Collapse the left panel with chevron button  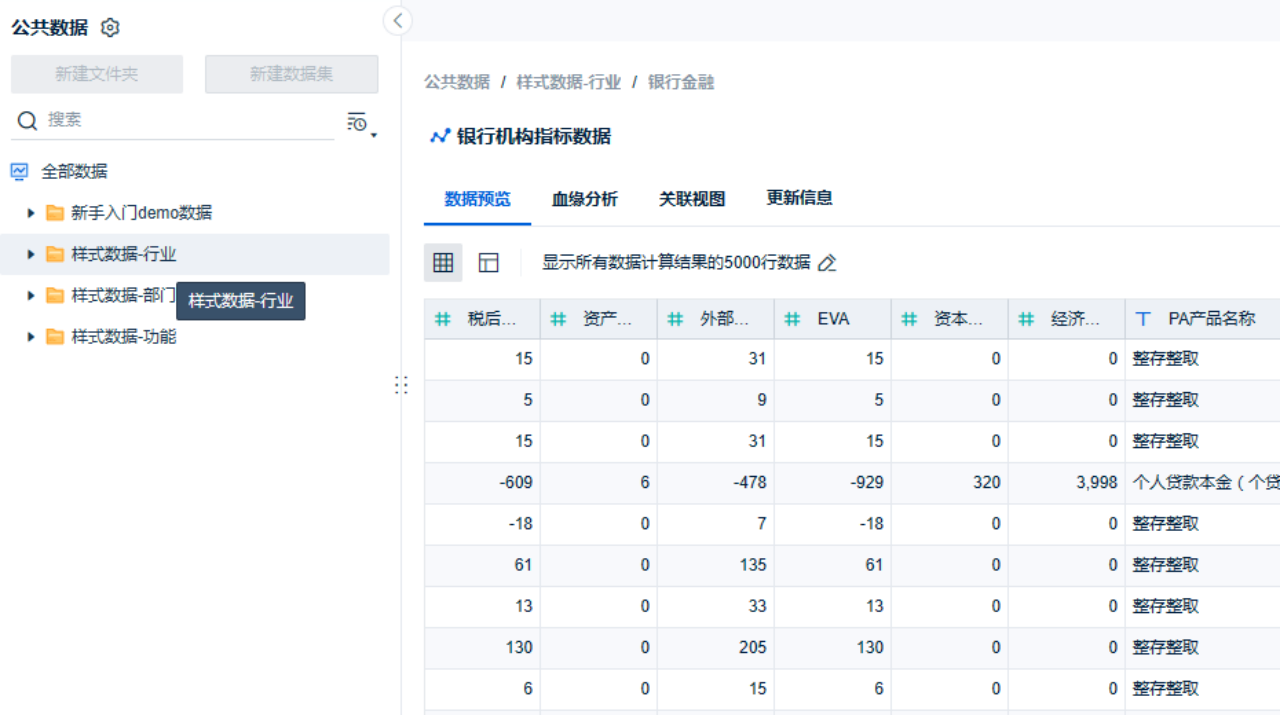click(x=398, y=21)
